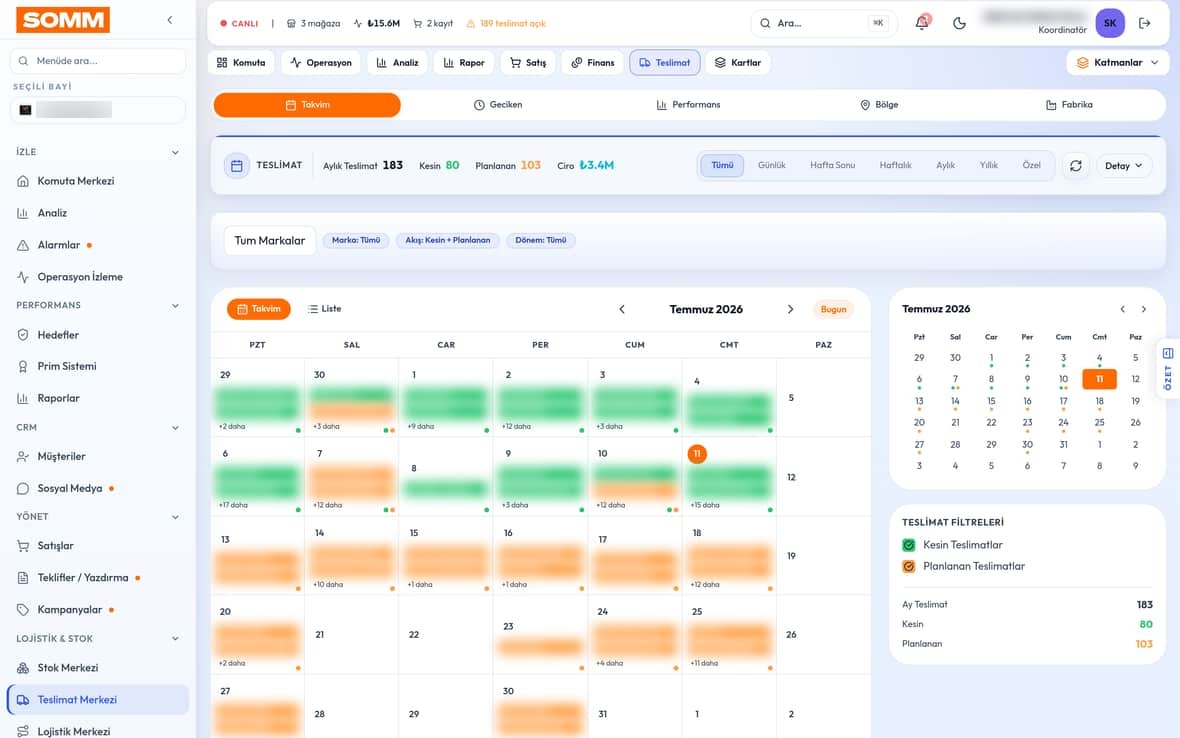Screen dimensions: 1180x738
Task: Click the Menüde ara search field
Action: tap(98, 61)
